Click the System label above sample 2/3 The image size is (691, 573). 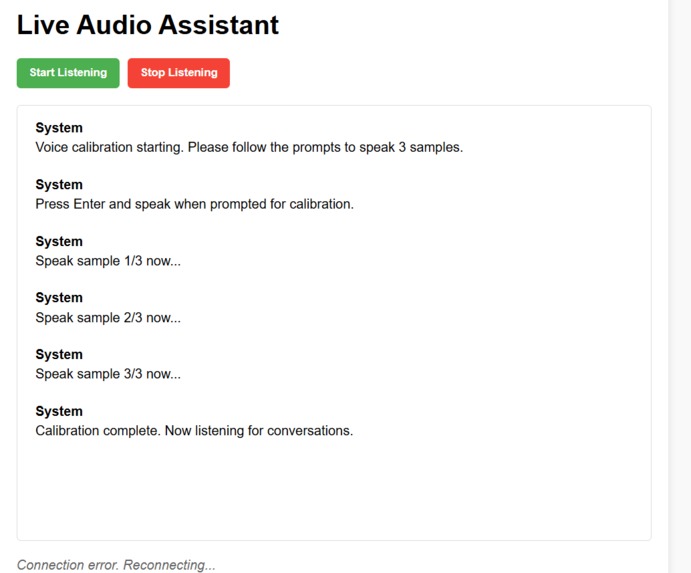click(59, 298)
